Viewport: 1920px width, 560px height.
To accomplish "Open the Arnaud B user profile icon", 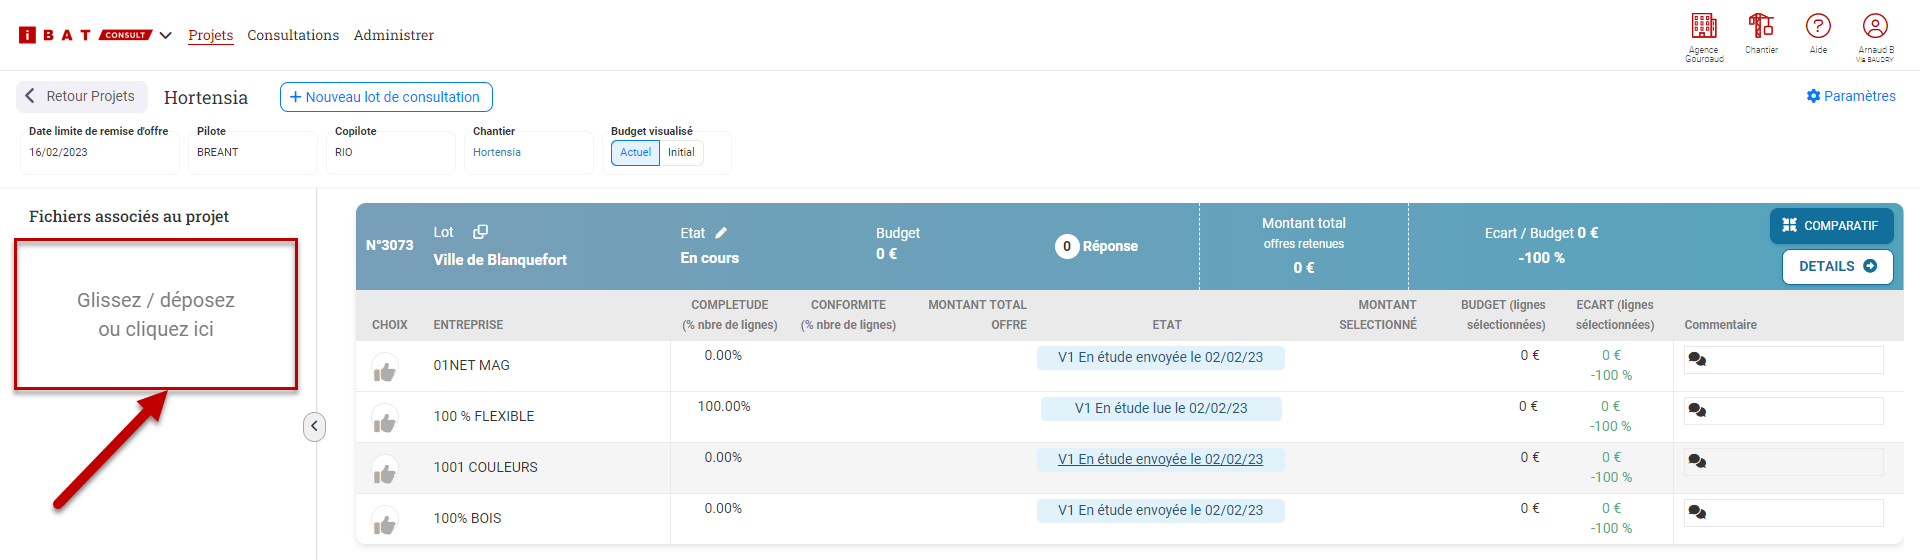I will tap(1875, 26).
